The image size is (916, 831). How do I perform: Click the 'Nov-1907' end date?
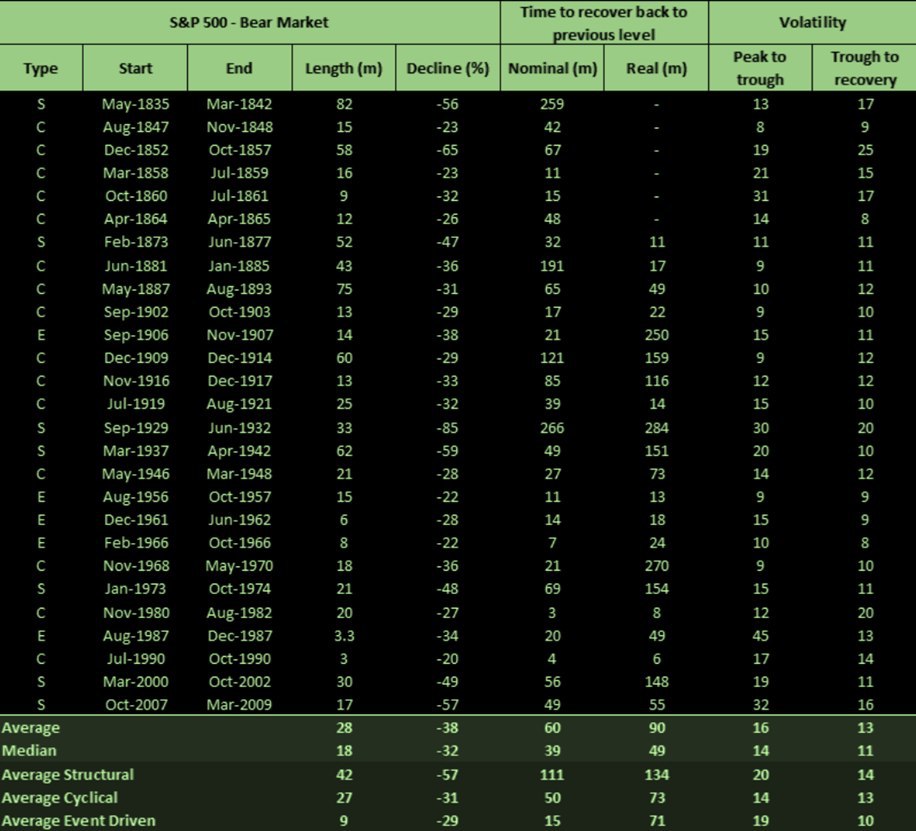point(240,335)
